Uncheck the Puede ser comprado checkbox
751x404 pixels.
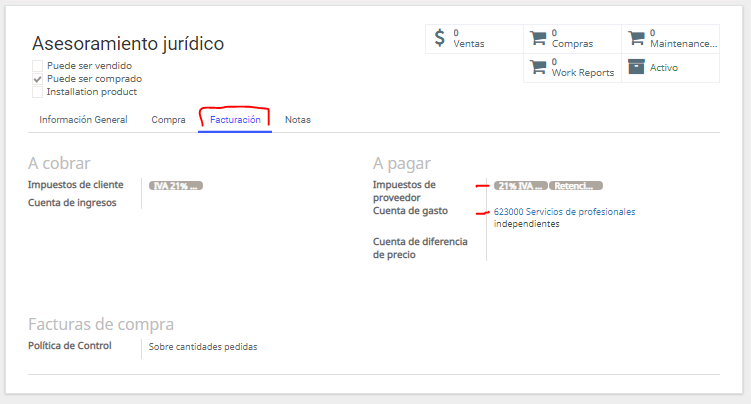point(37,79)
